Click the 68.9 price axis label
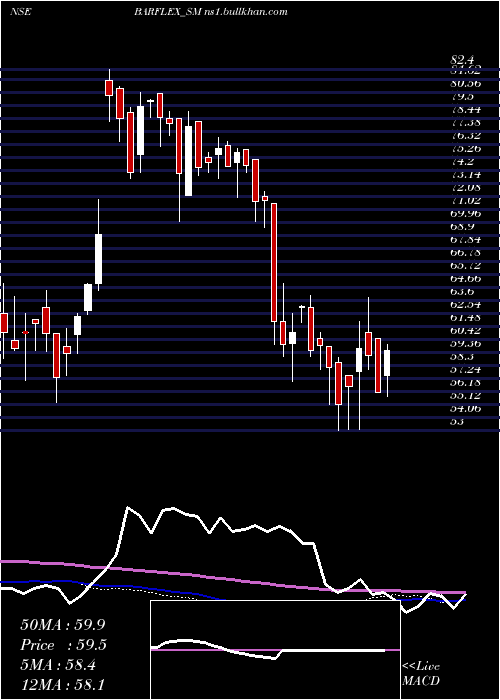Image resolution: width=500 pixels, height=700 pixels. (x=462, y=226)
